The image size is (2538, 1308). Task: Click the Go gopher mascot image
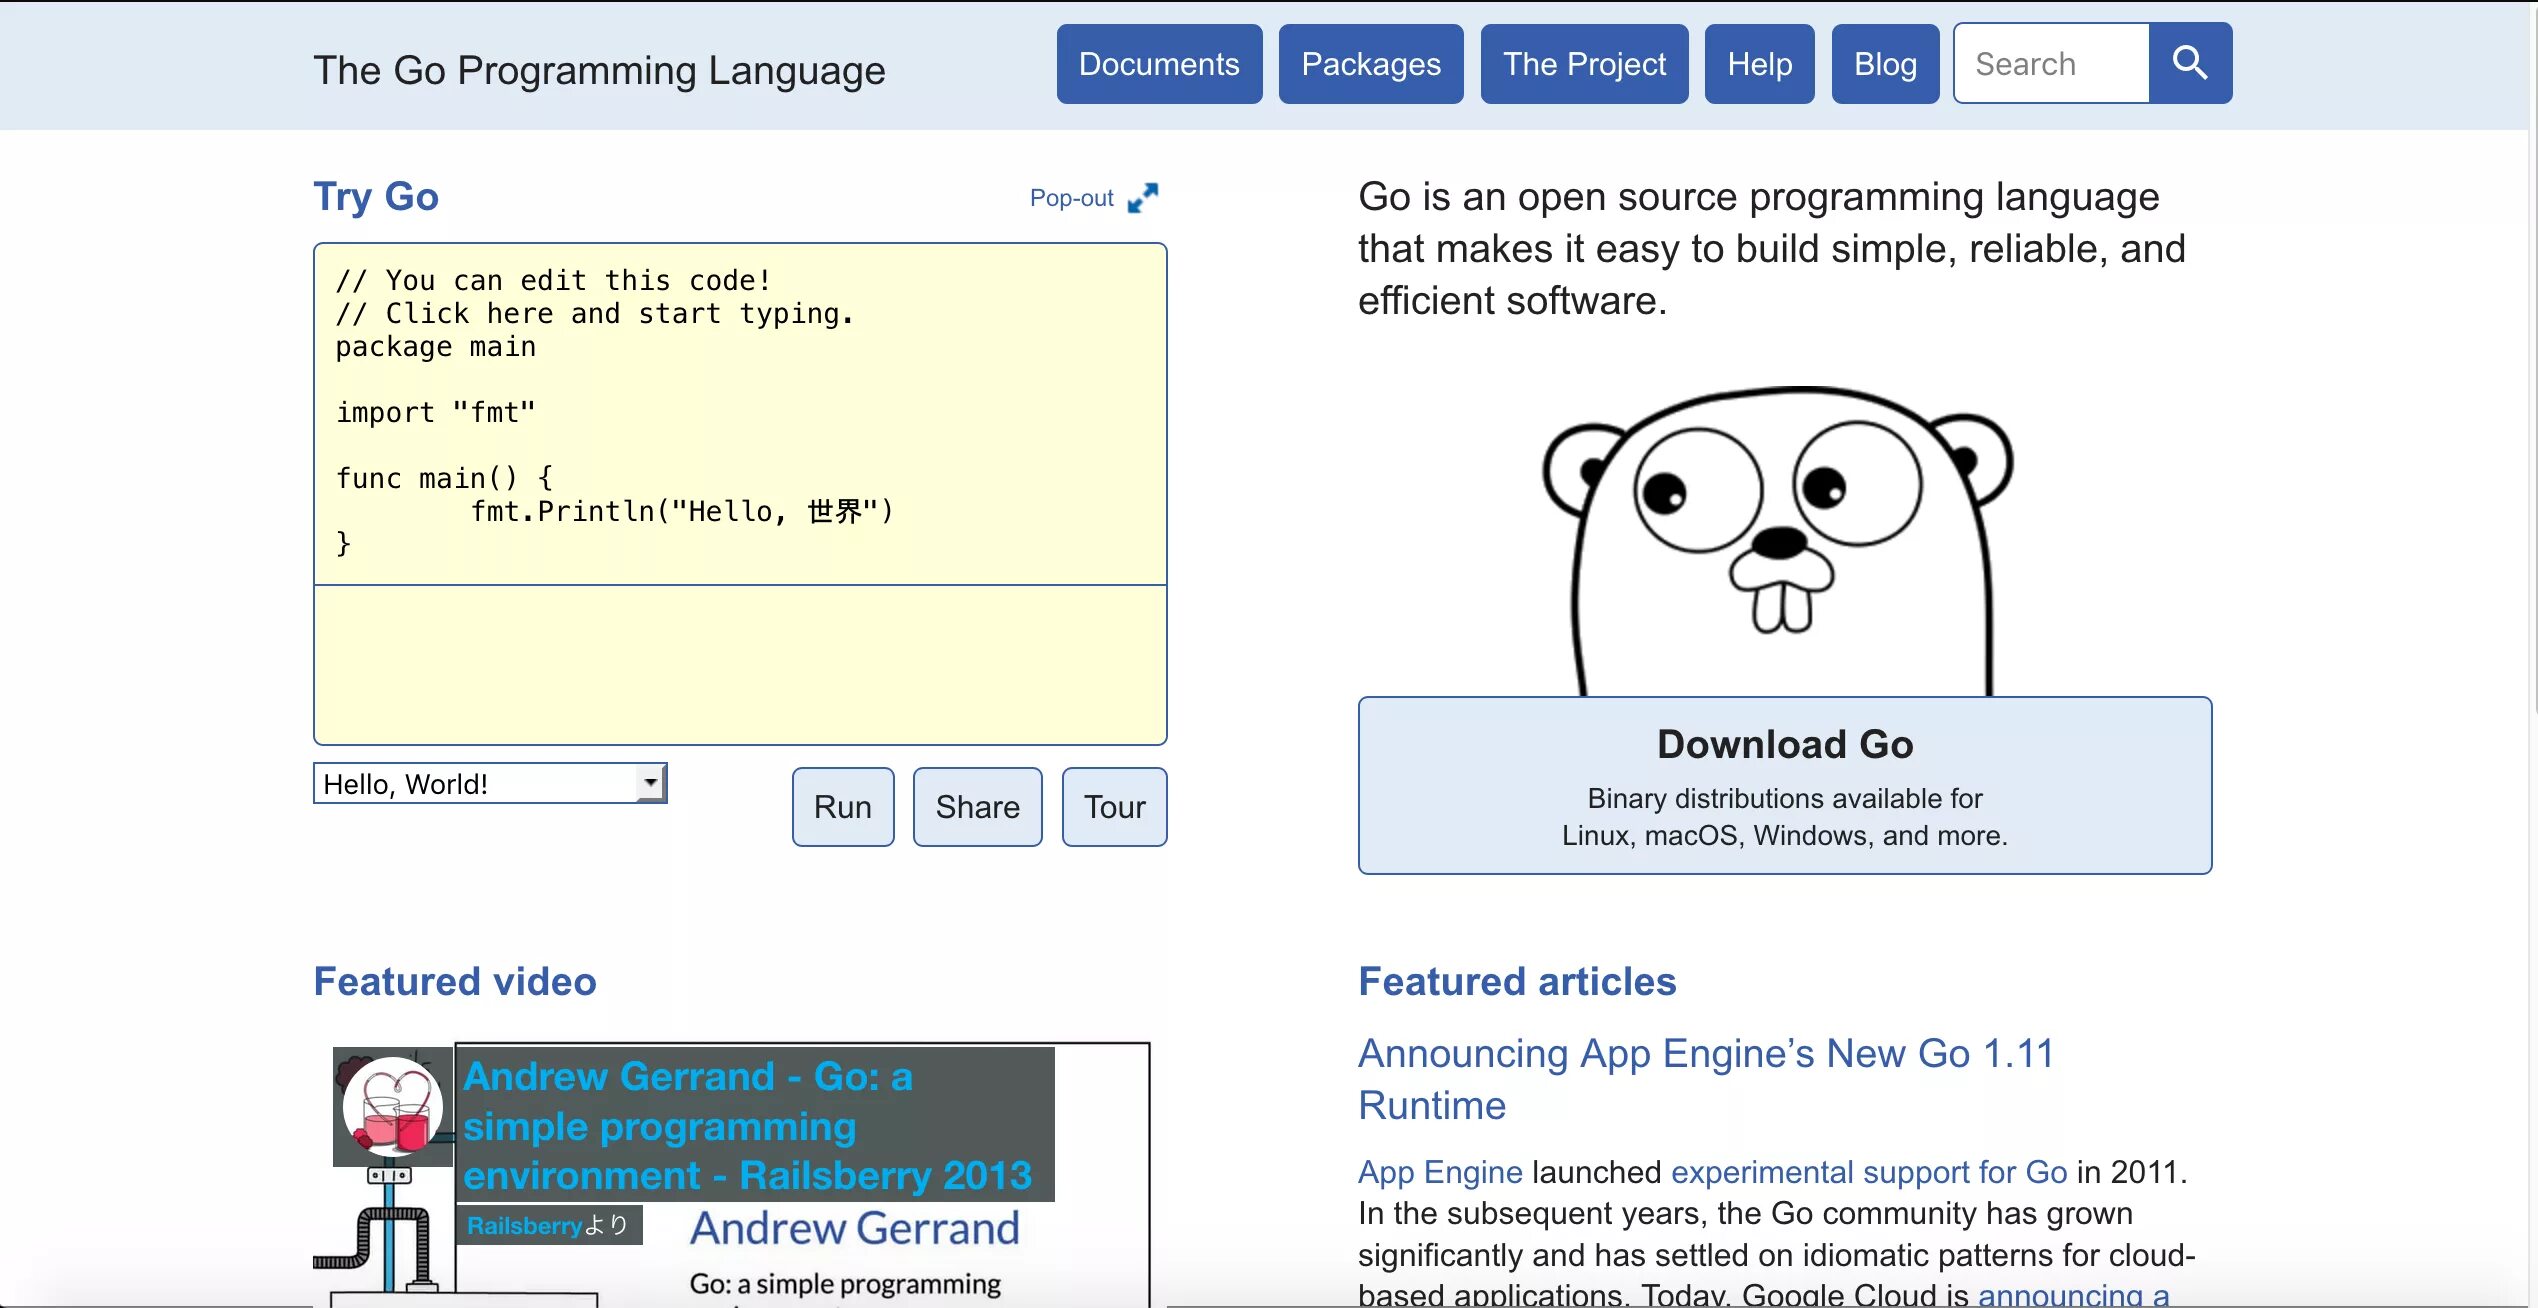coord(1781,540)
